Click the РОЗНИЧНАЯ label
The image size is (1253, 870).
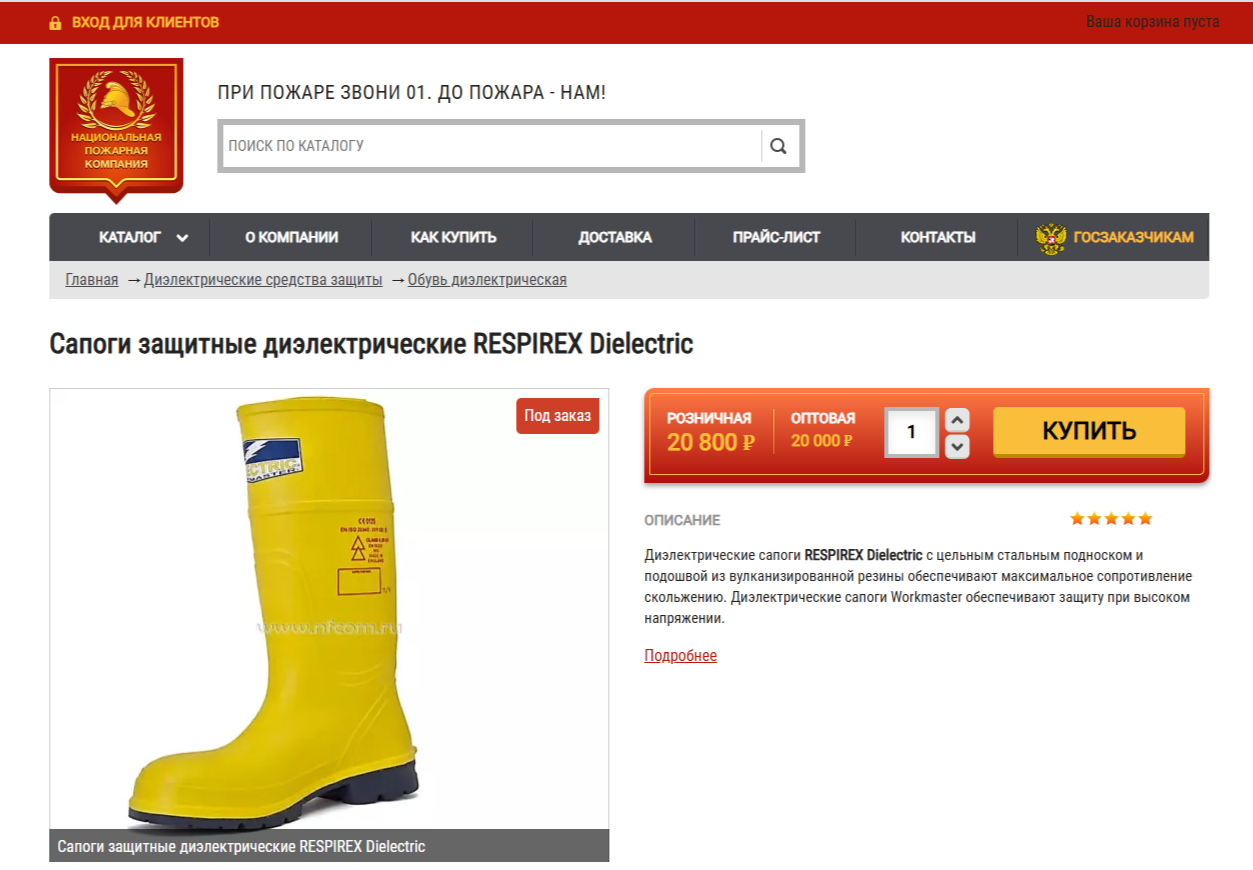(x=709, y=418)
